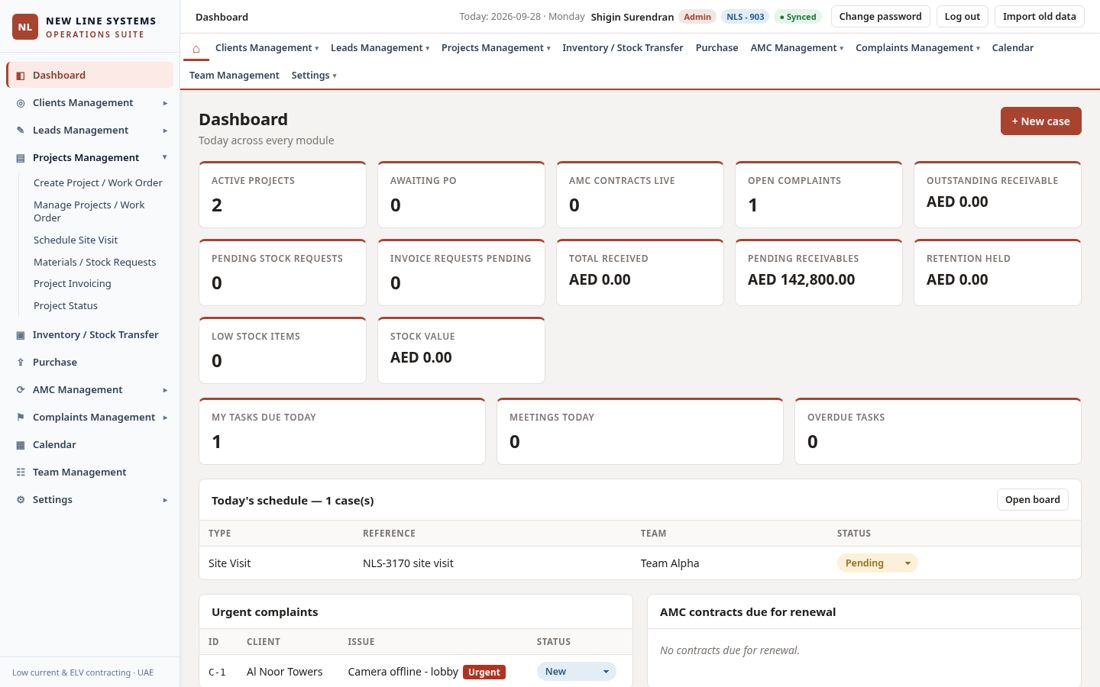This screenshot has width=1100, height=687.
Task: Click the Clients Management sidebar icon
Action: pyautogui.click(x=20, y=102)
